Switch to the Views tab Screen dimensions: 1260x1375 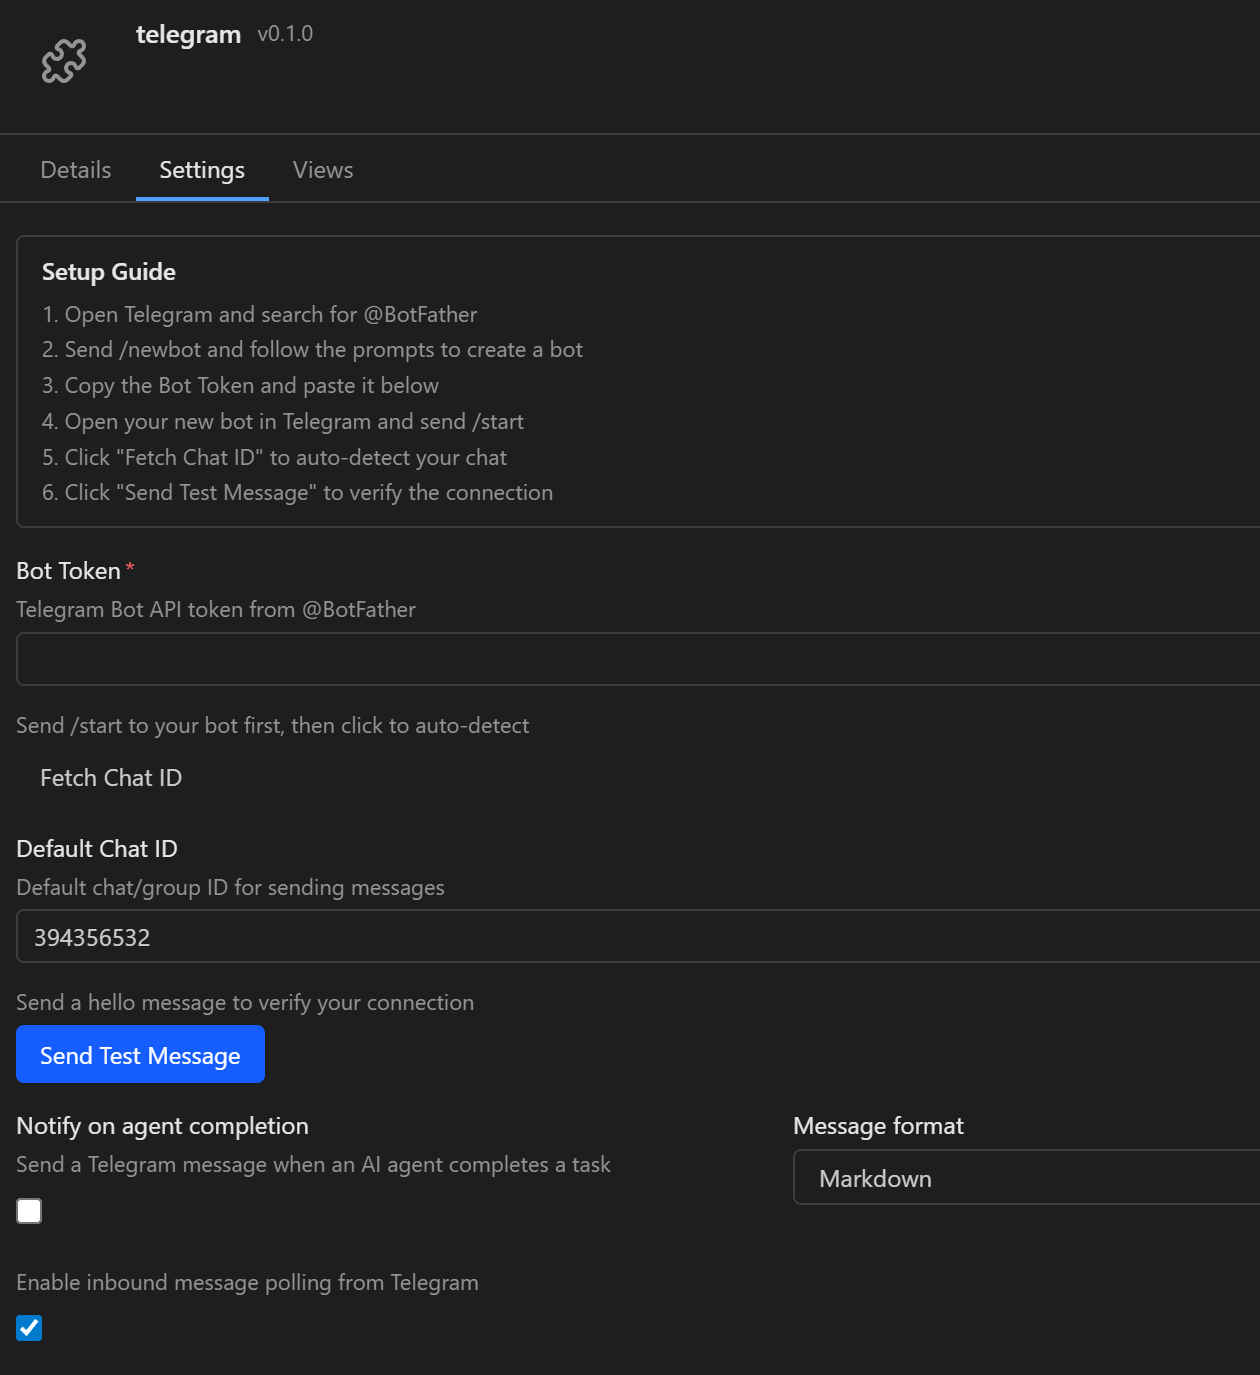coord(323,170)
